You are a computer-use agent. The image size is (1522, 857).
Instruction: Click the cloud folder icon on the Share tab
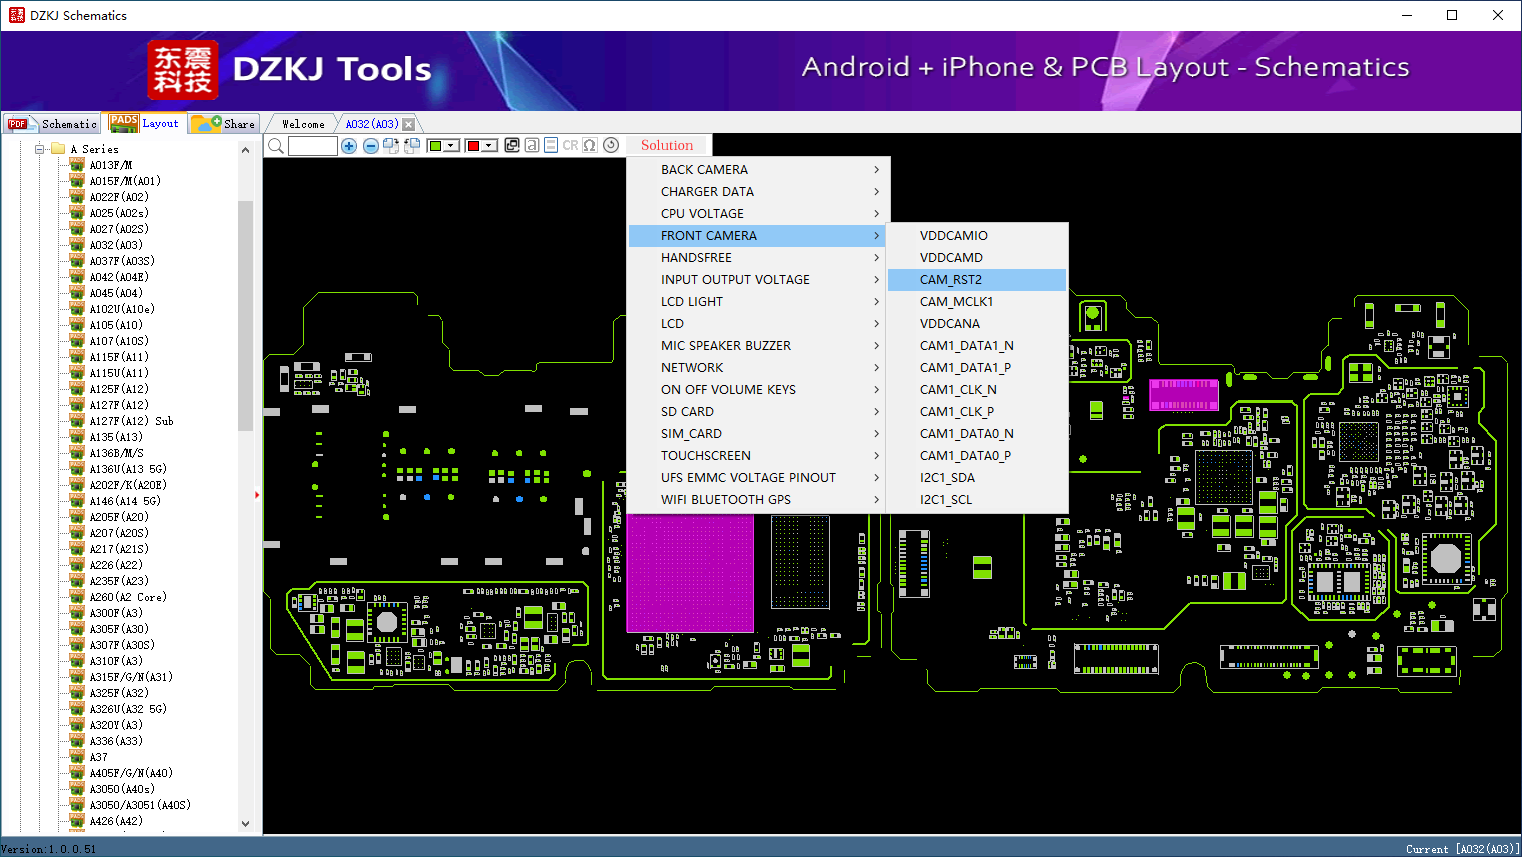[x=206, y=123]
